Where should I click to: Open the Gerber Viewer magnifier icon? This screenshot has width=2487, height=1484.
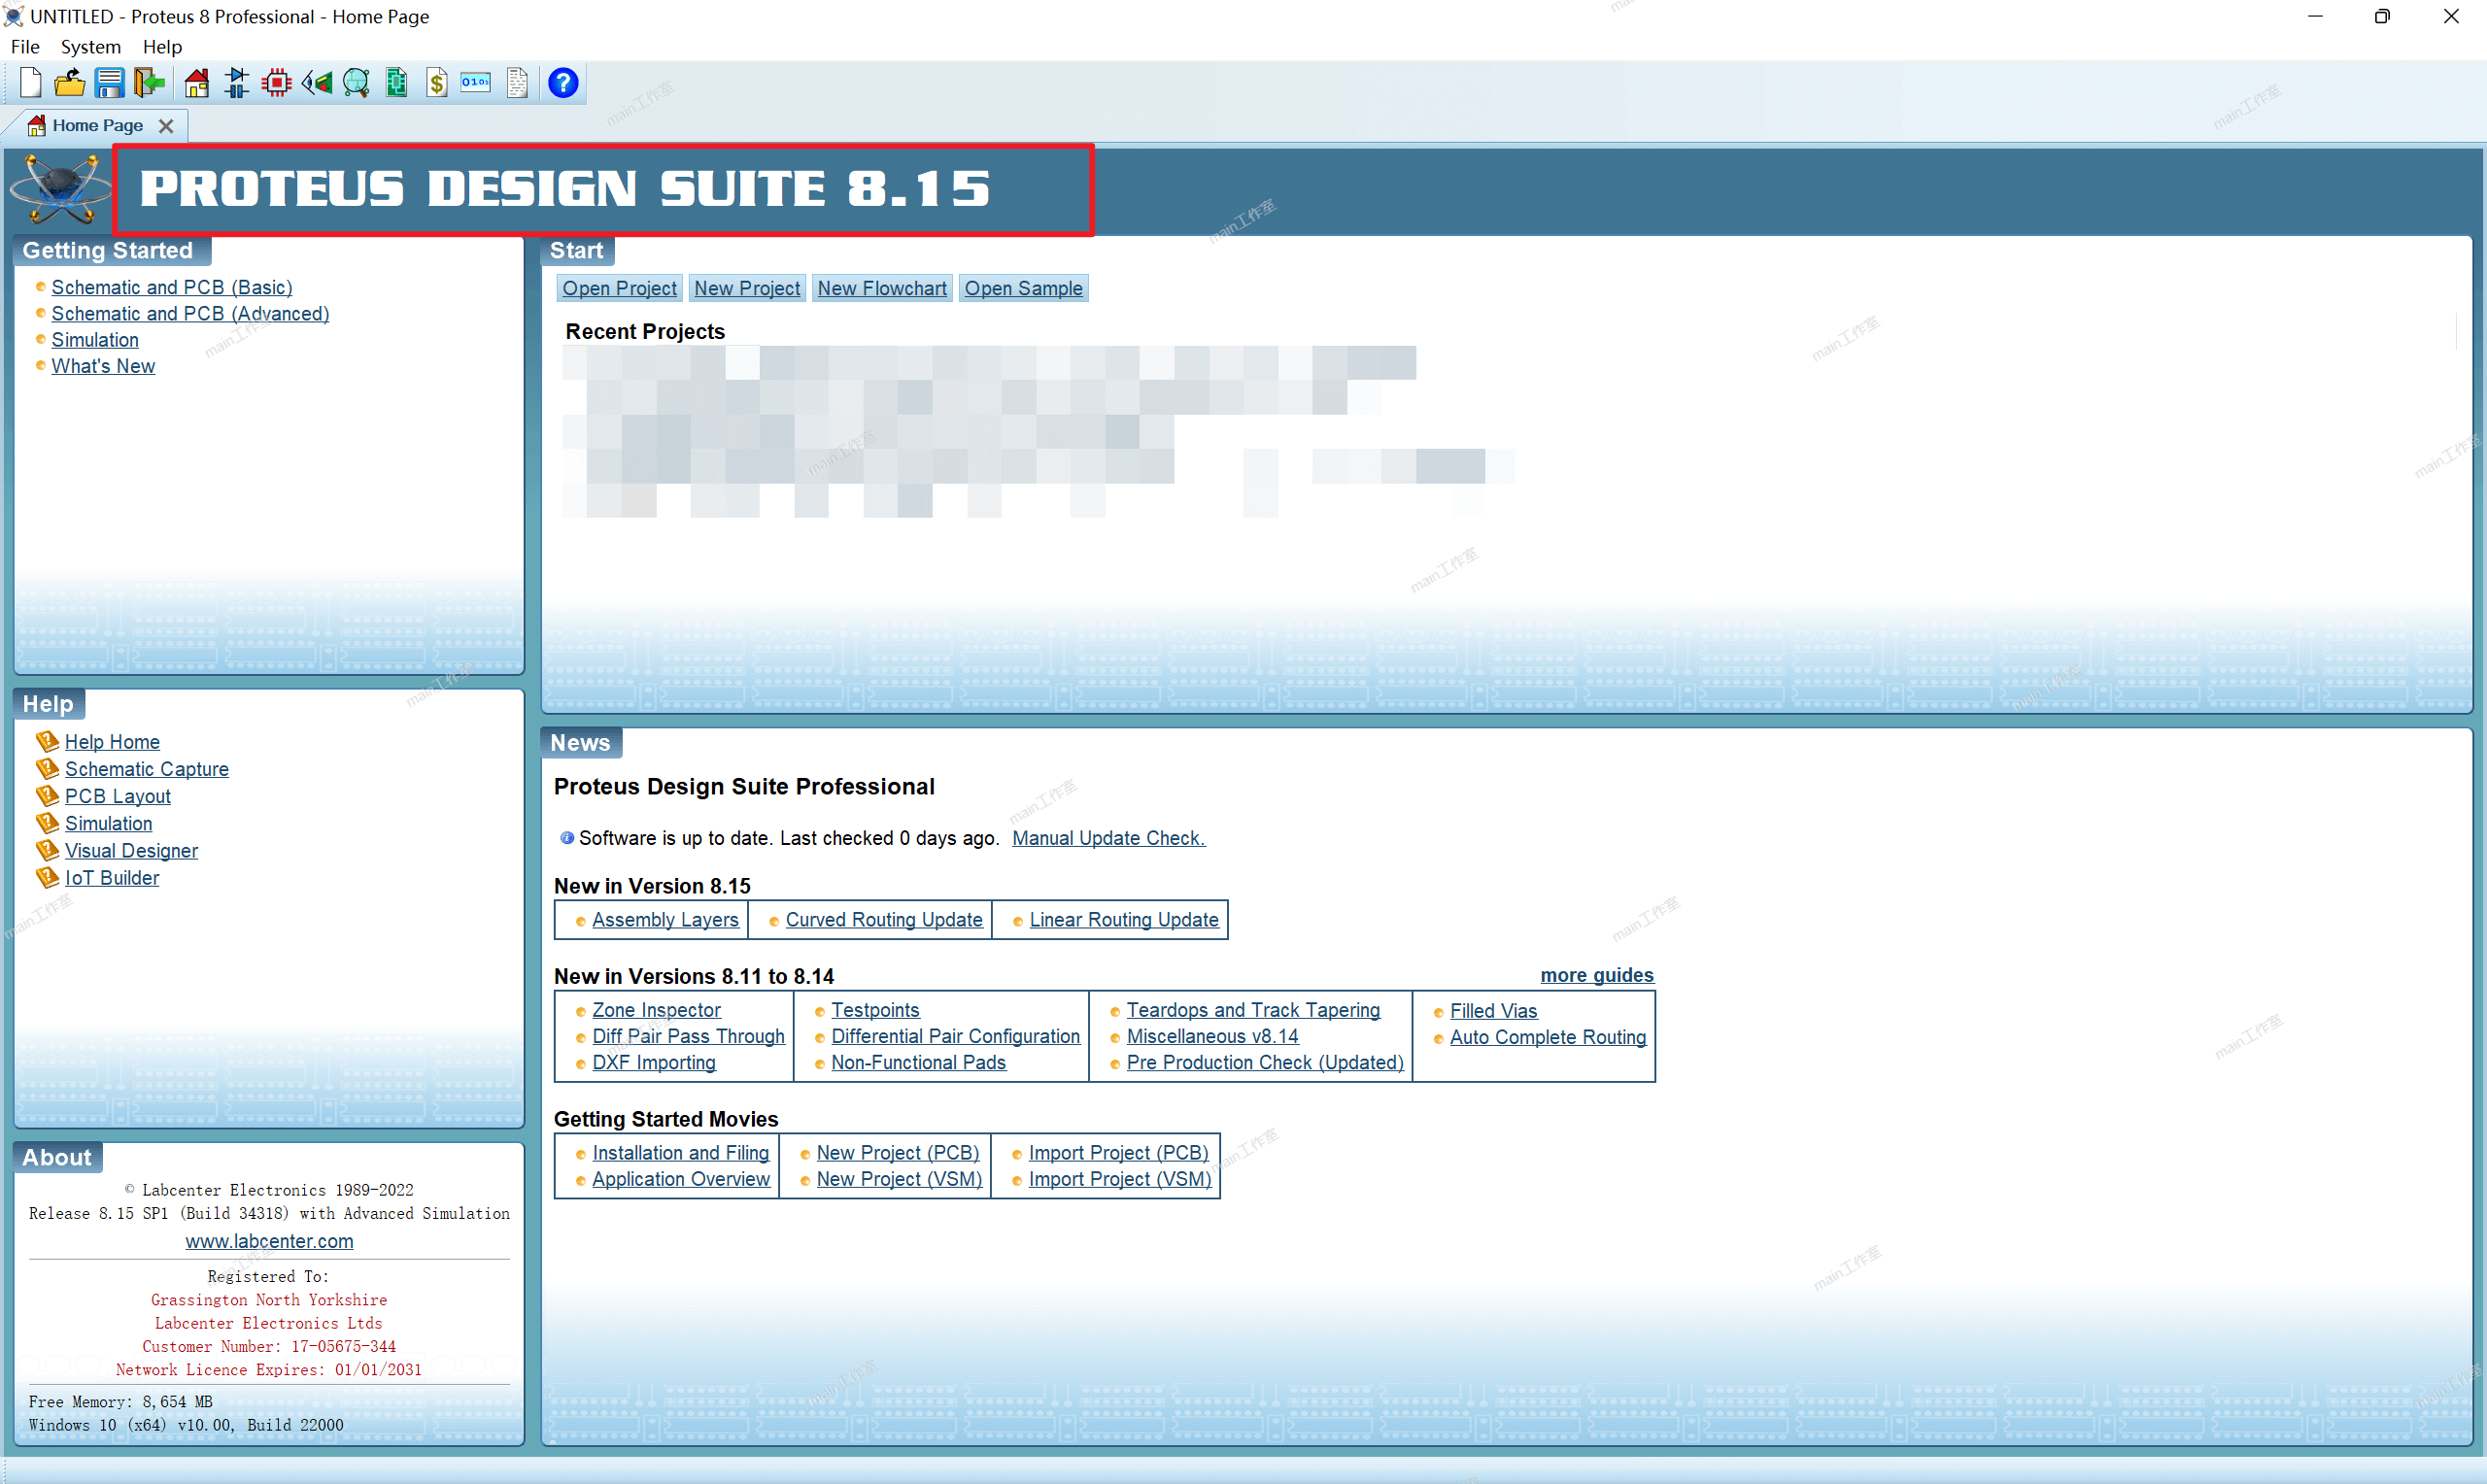[x=357, y=83]
